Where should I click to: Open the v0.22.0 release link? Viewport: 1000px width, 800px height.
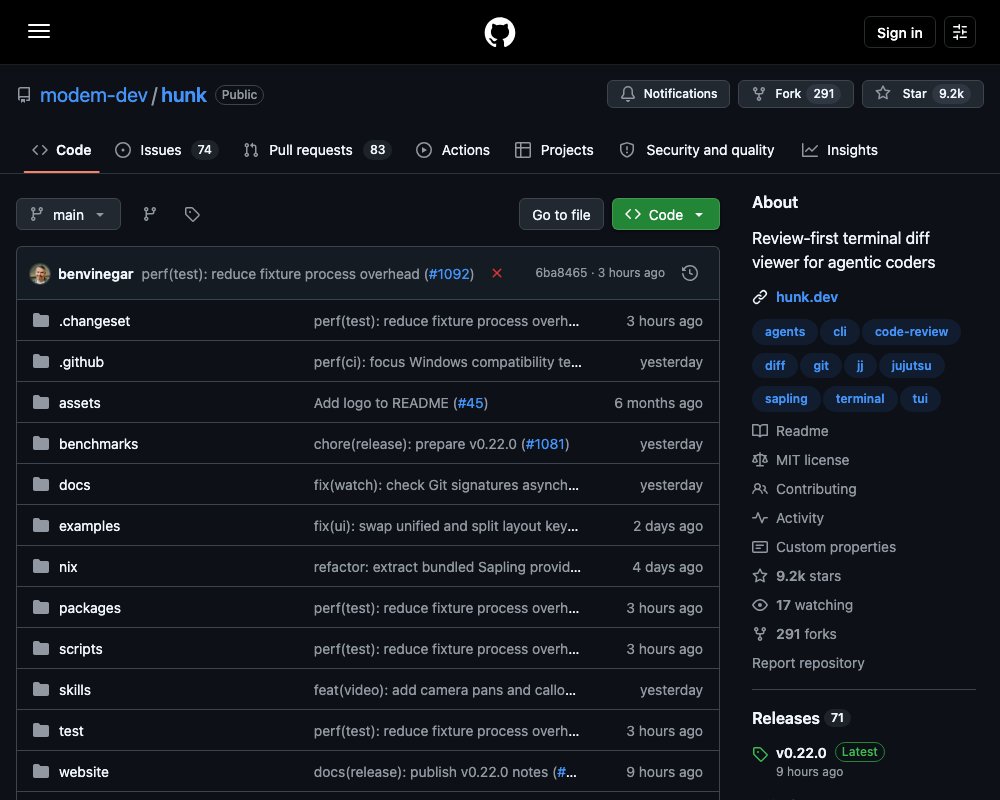coord(801,753)
